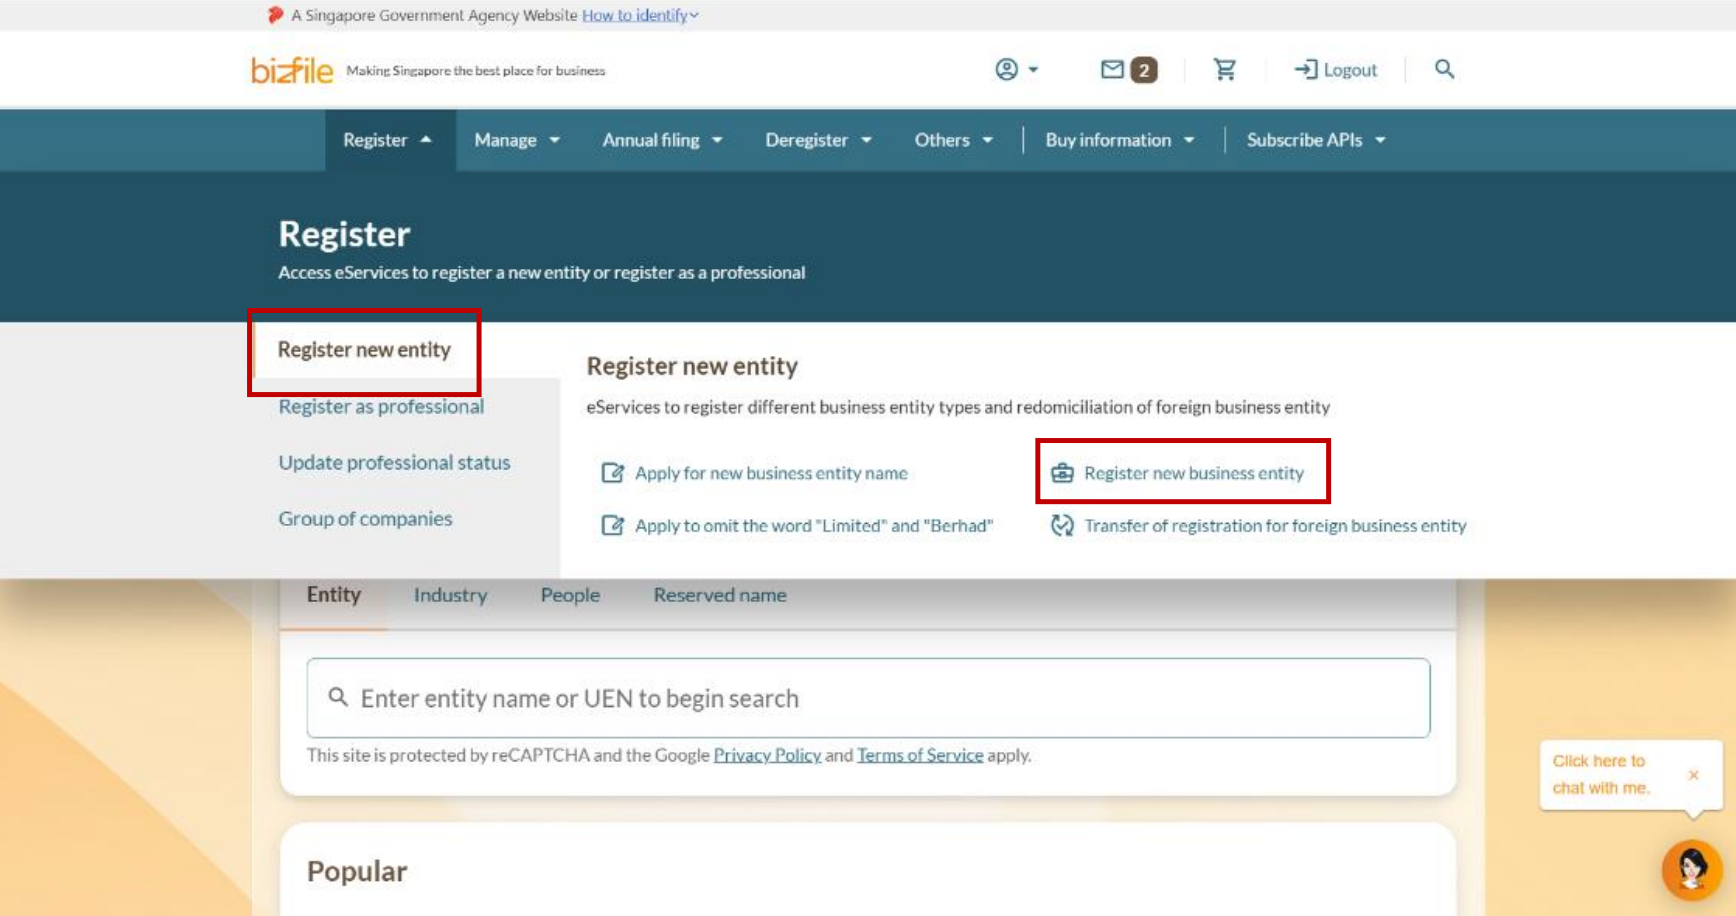
Task: Select Group of companies menu item
Action: 365,519
